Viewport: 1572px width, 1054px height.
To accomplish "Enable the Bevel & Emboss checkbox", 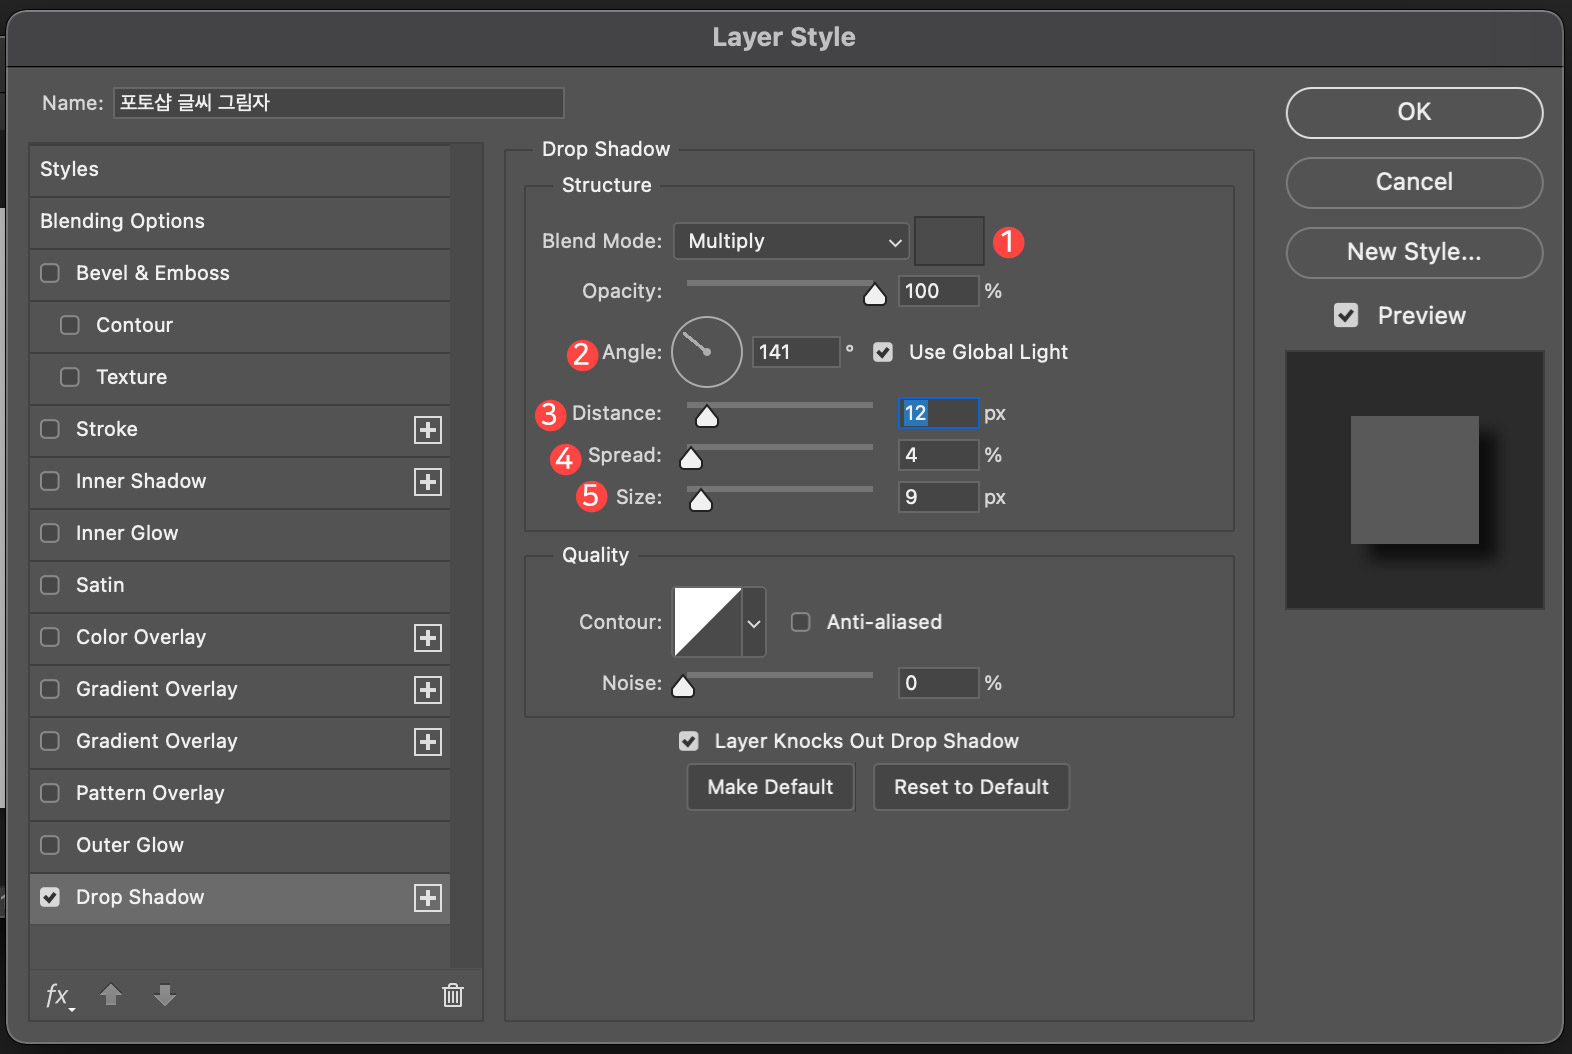I will point(50,273).
